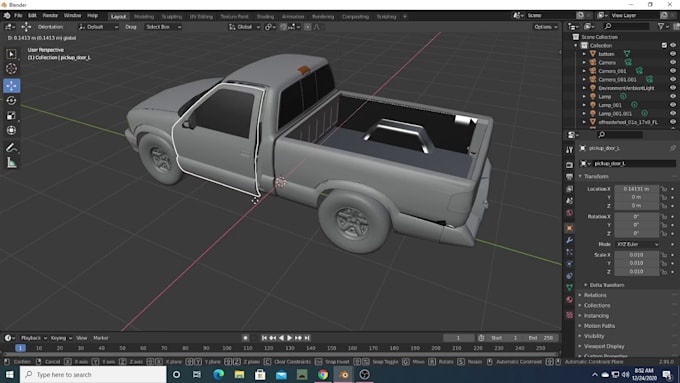
Task: Select the Rotate tool in left toolbar
Action: point(11,101)
